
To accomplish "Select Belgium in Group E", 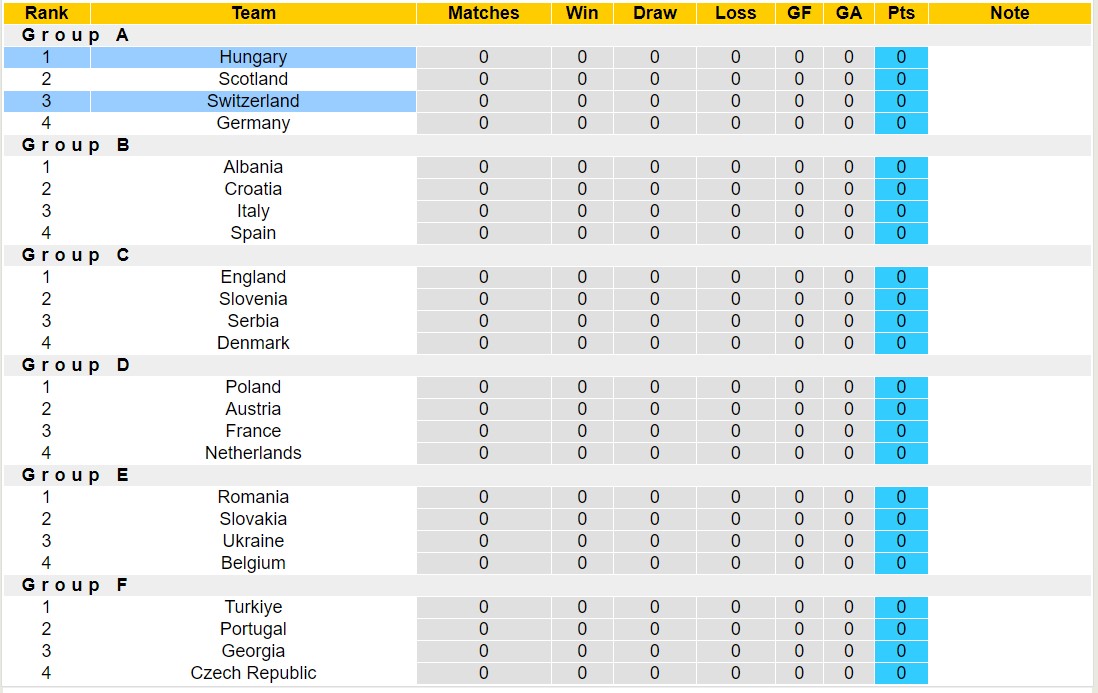I will 253,563.
